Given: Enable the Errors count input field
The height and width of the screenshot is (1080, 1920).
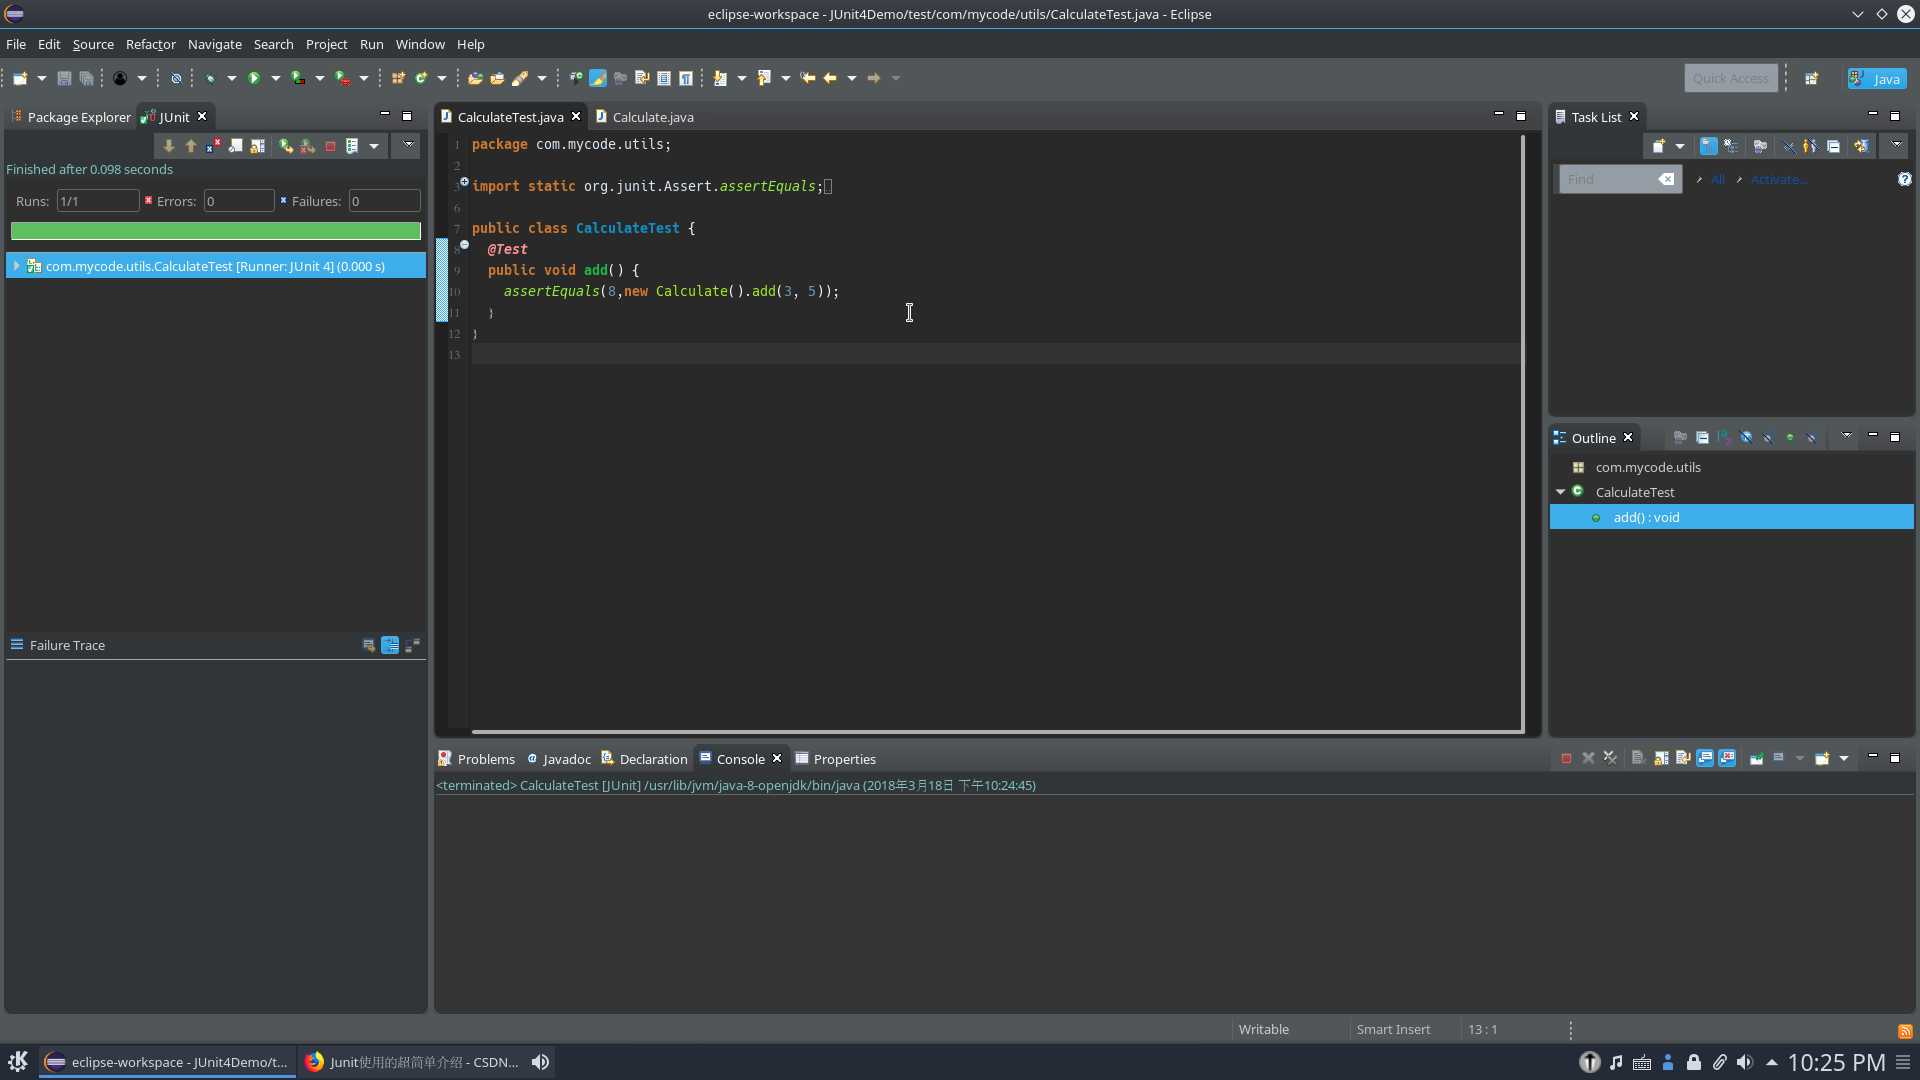Looking at the screenshot, I should (237, 200).
